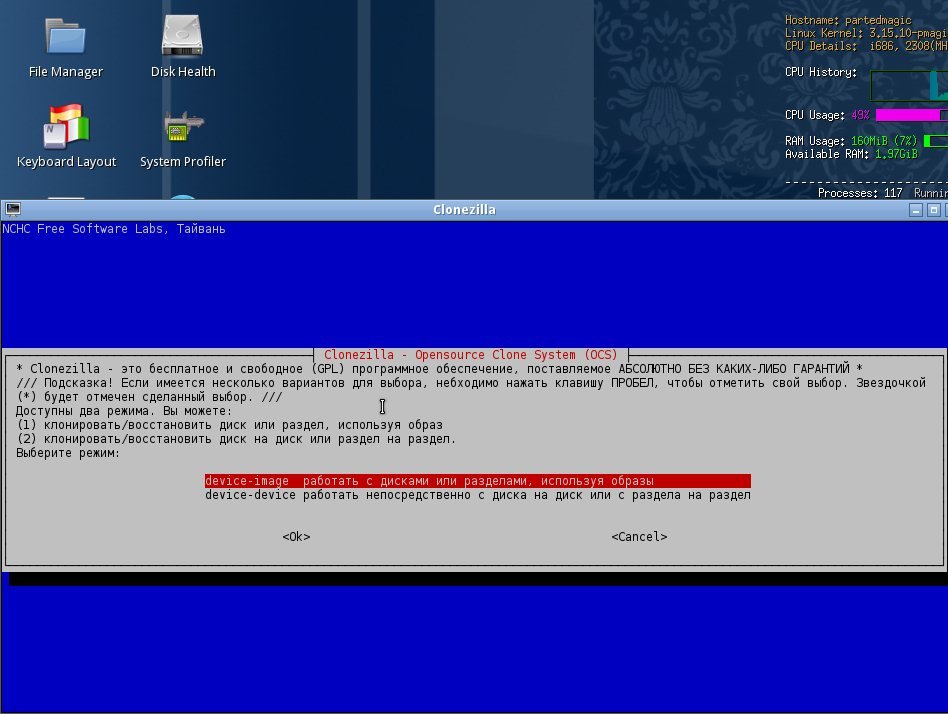The width and height of the screenshot is (948, 714).
Task: Click the <Cancel> button in Clonezilla
Action: [x=639, y=537]
